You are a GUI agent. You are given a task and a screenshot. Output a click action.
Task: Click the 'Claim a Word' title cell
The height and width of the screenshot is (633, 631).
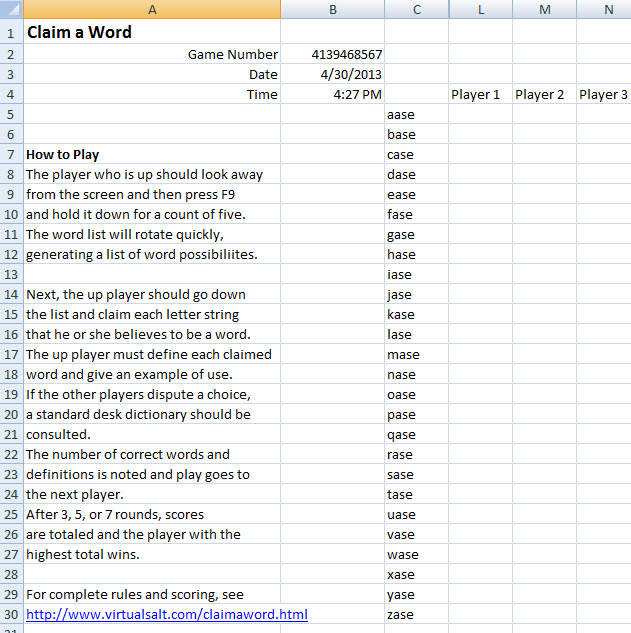[x=152, y=31]
